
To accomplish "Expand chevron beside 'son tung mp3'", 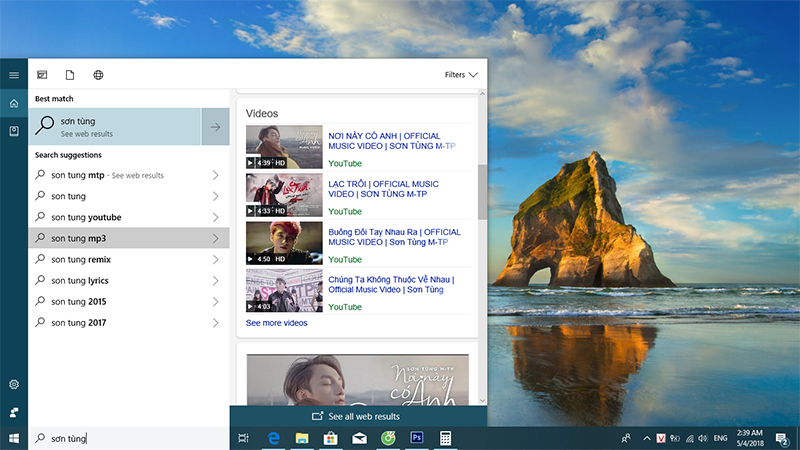I will coord(215,238).
